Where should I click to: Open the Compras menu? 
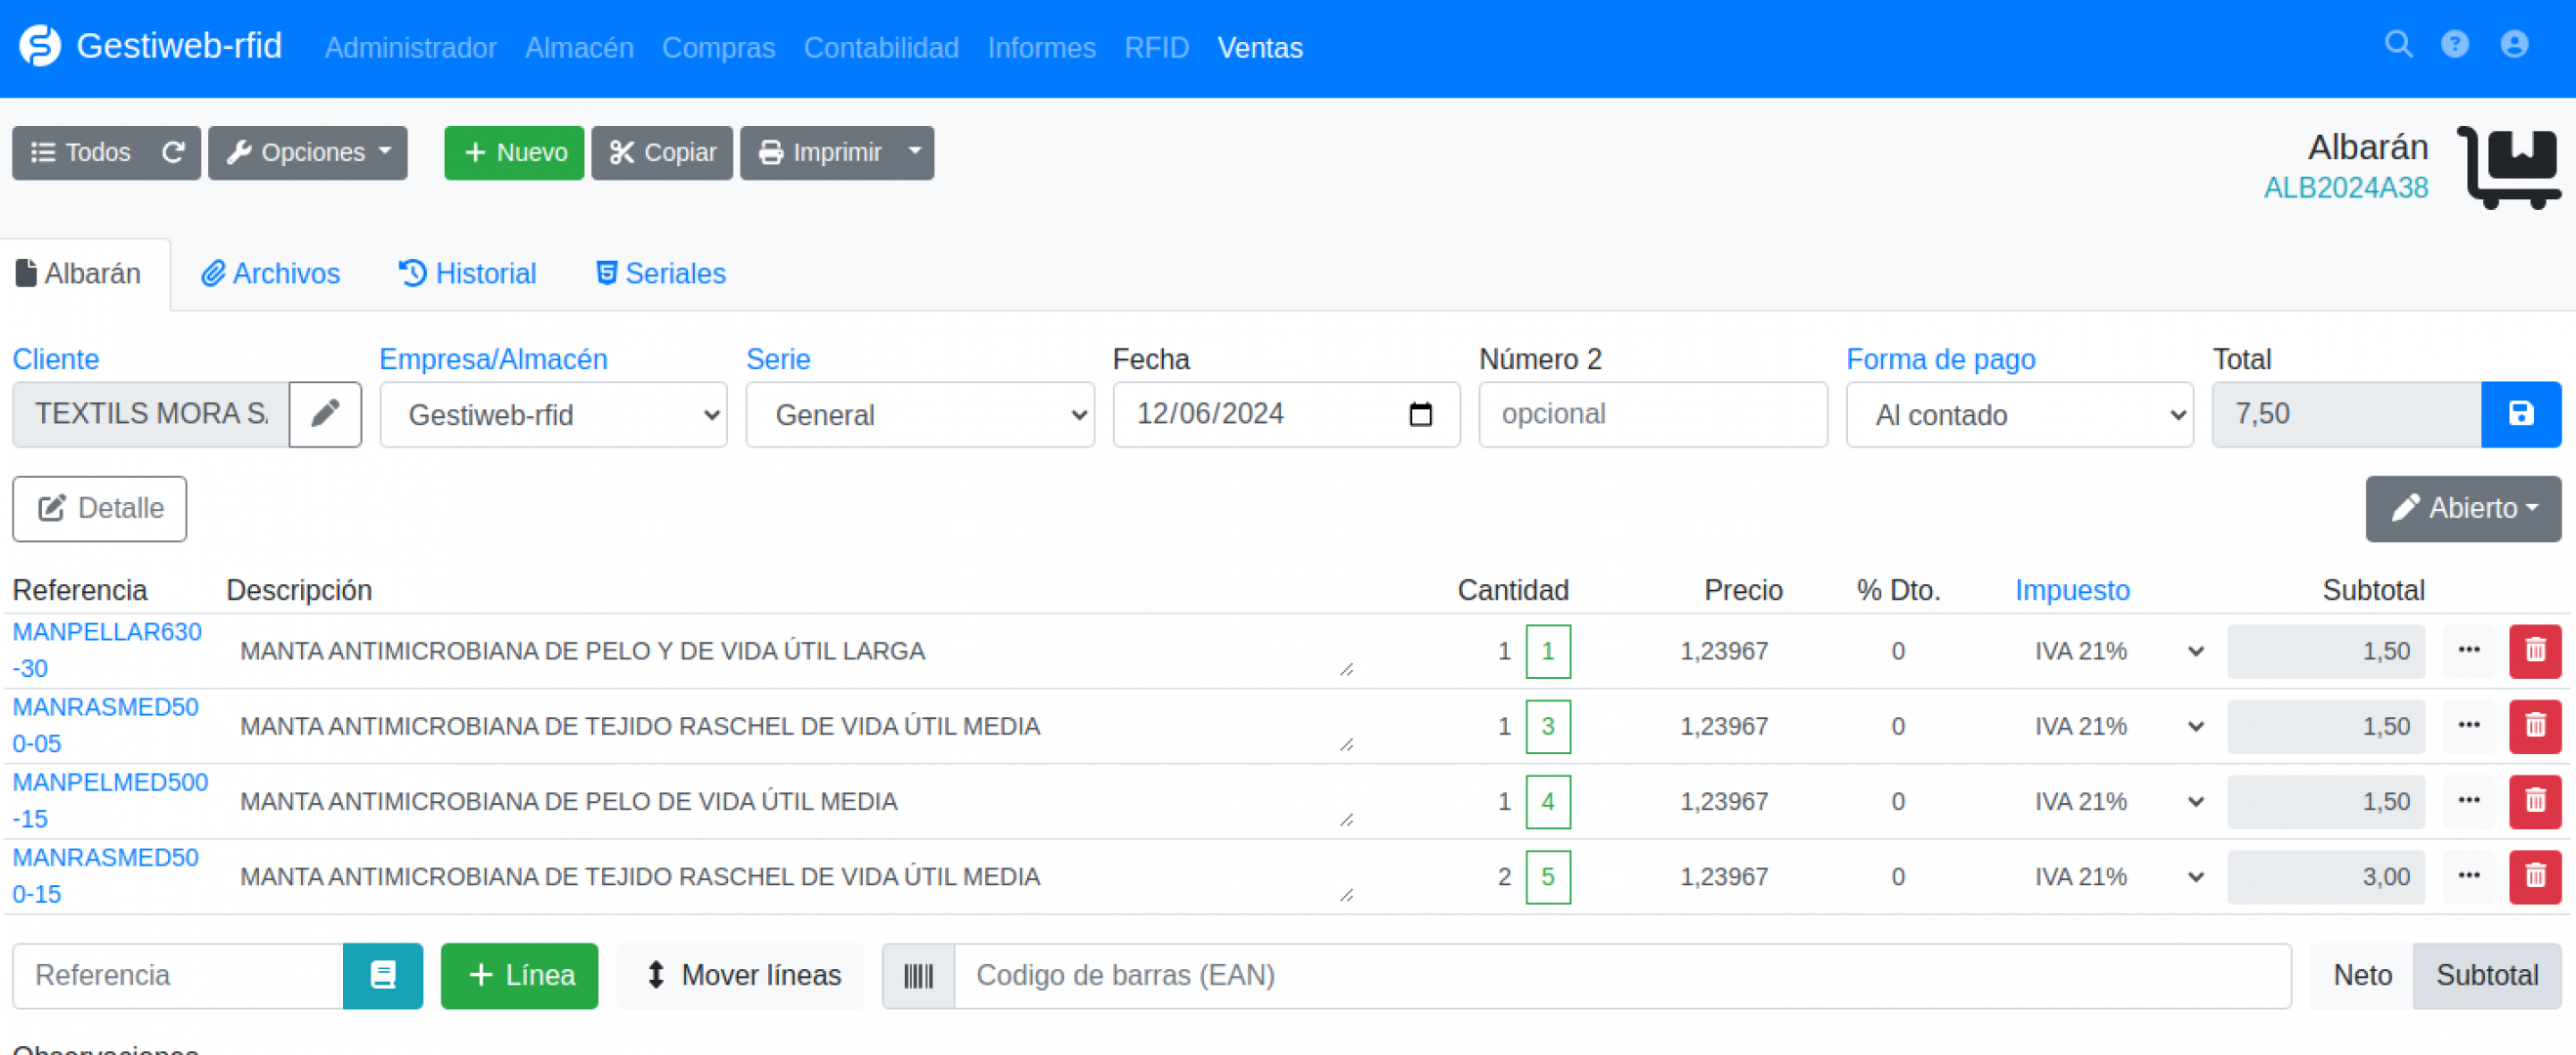point(718,47)
